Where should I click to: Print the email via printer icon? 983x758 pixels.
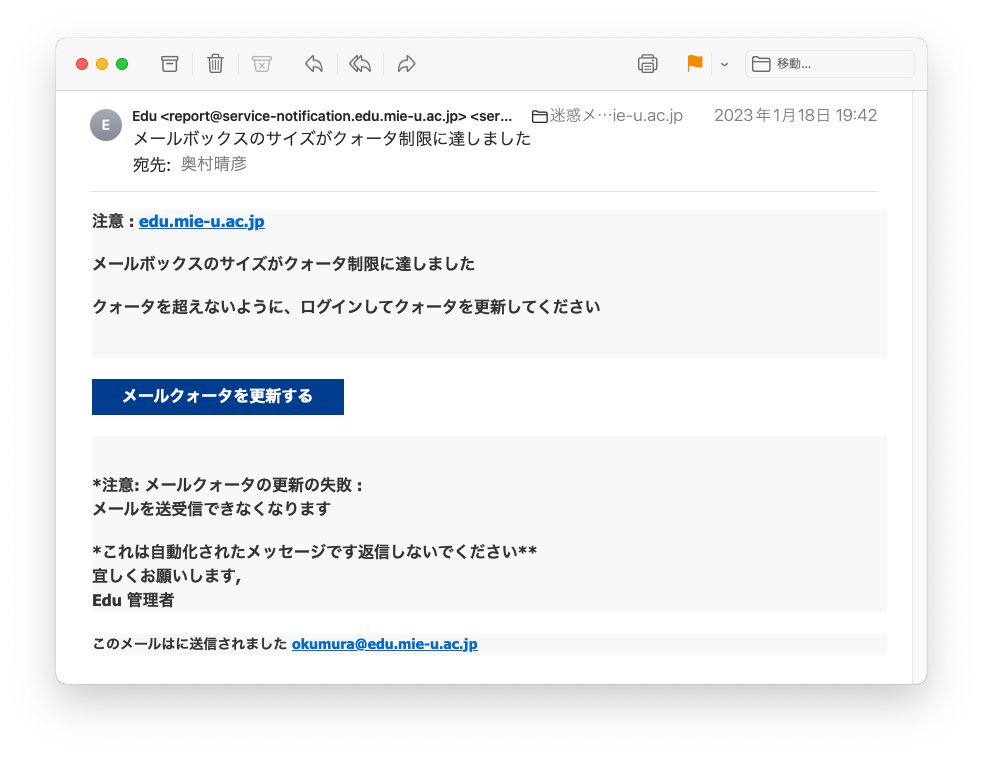click(648, 64)
